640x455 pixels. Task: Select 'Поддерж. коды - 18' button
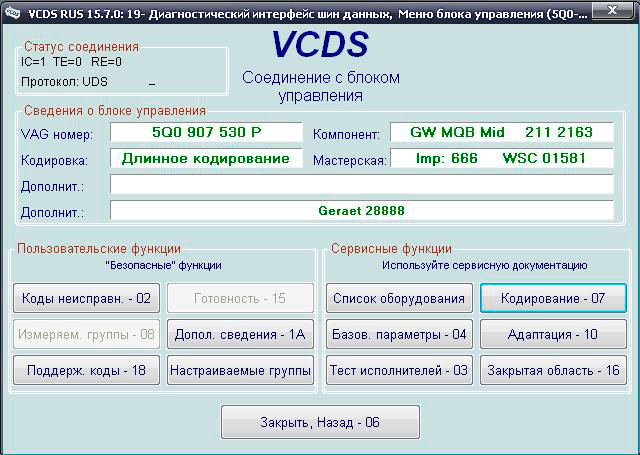pyautogui.click(x=86, y=370)
